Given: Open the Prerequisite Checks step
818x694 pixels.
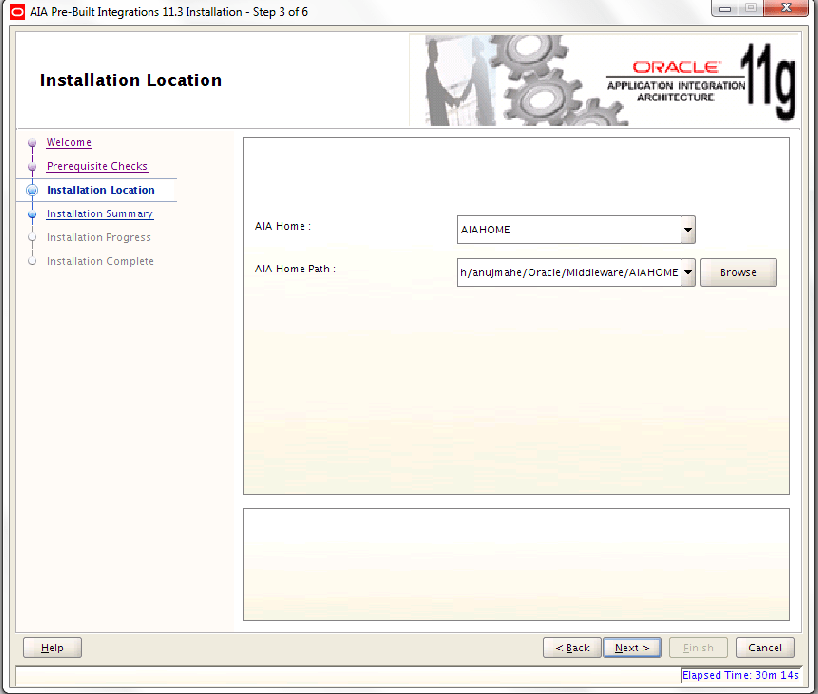Looking at the screenshot, I should point(97,166).
